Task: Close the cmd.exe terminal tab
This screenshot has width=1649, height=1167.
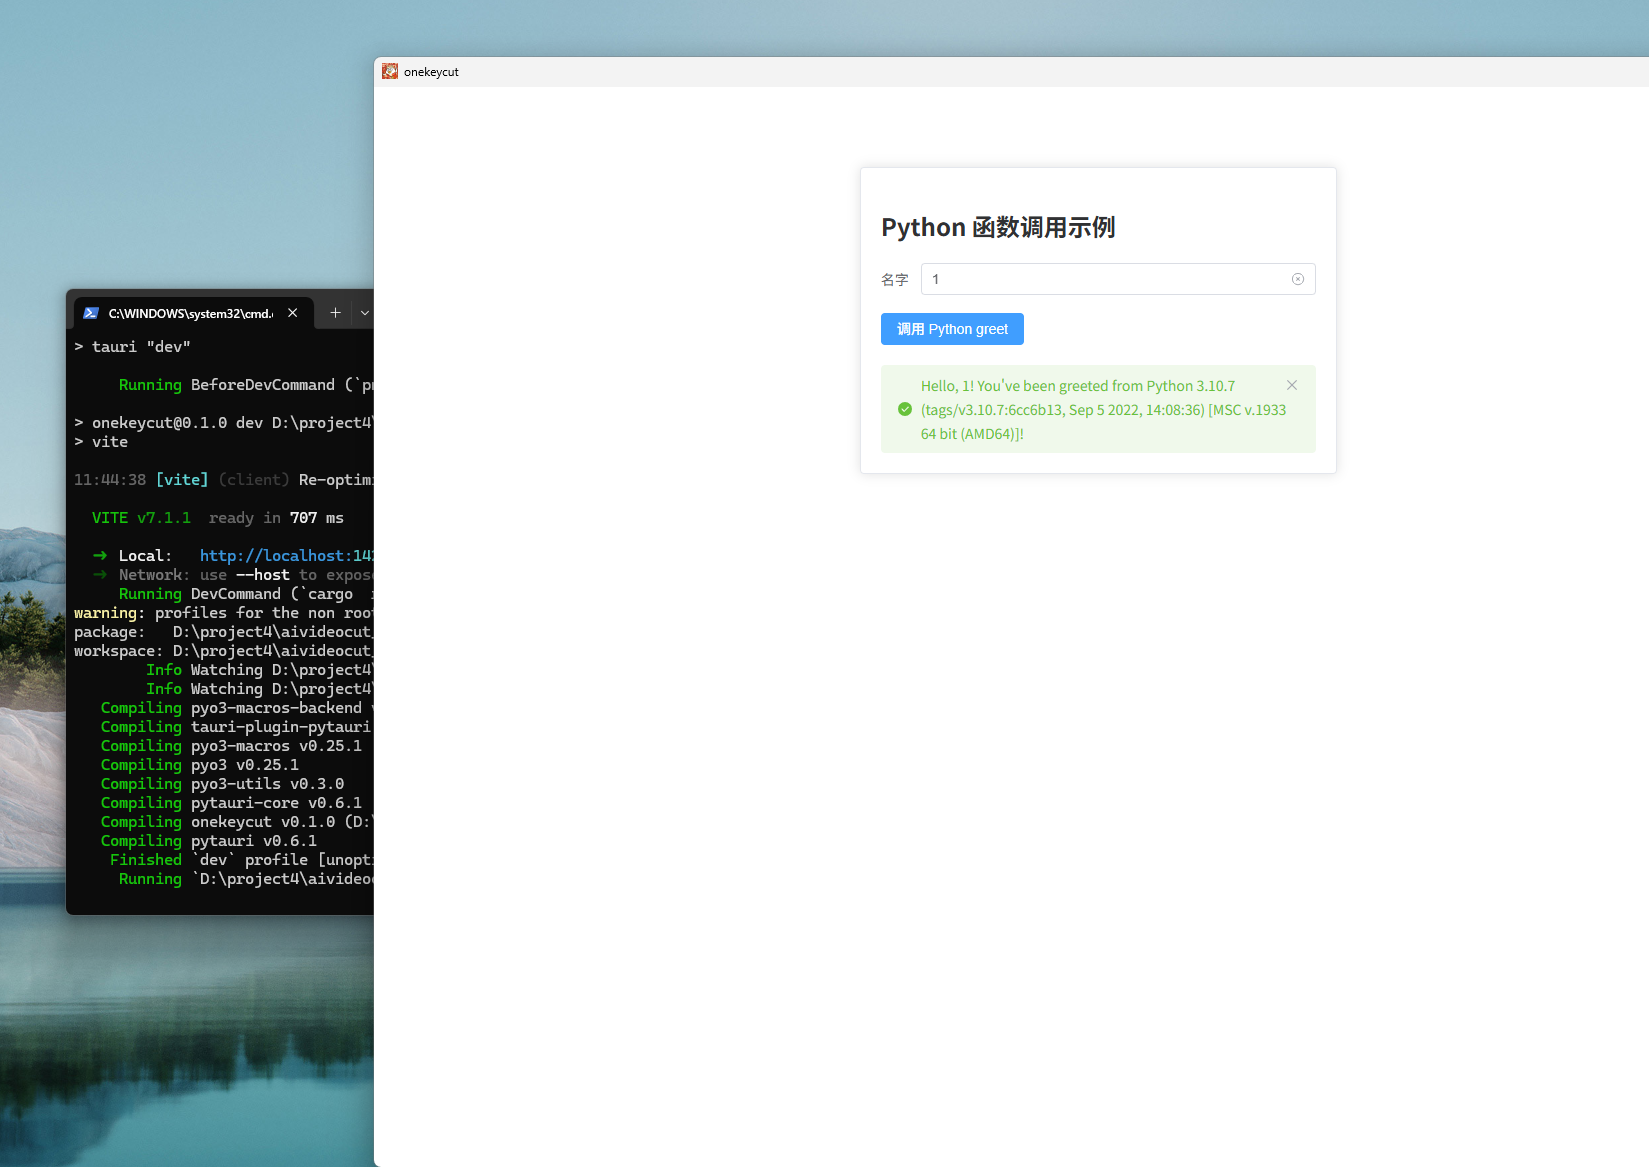Action: click(x=292, y=313)
